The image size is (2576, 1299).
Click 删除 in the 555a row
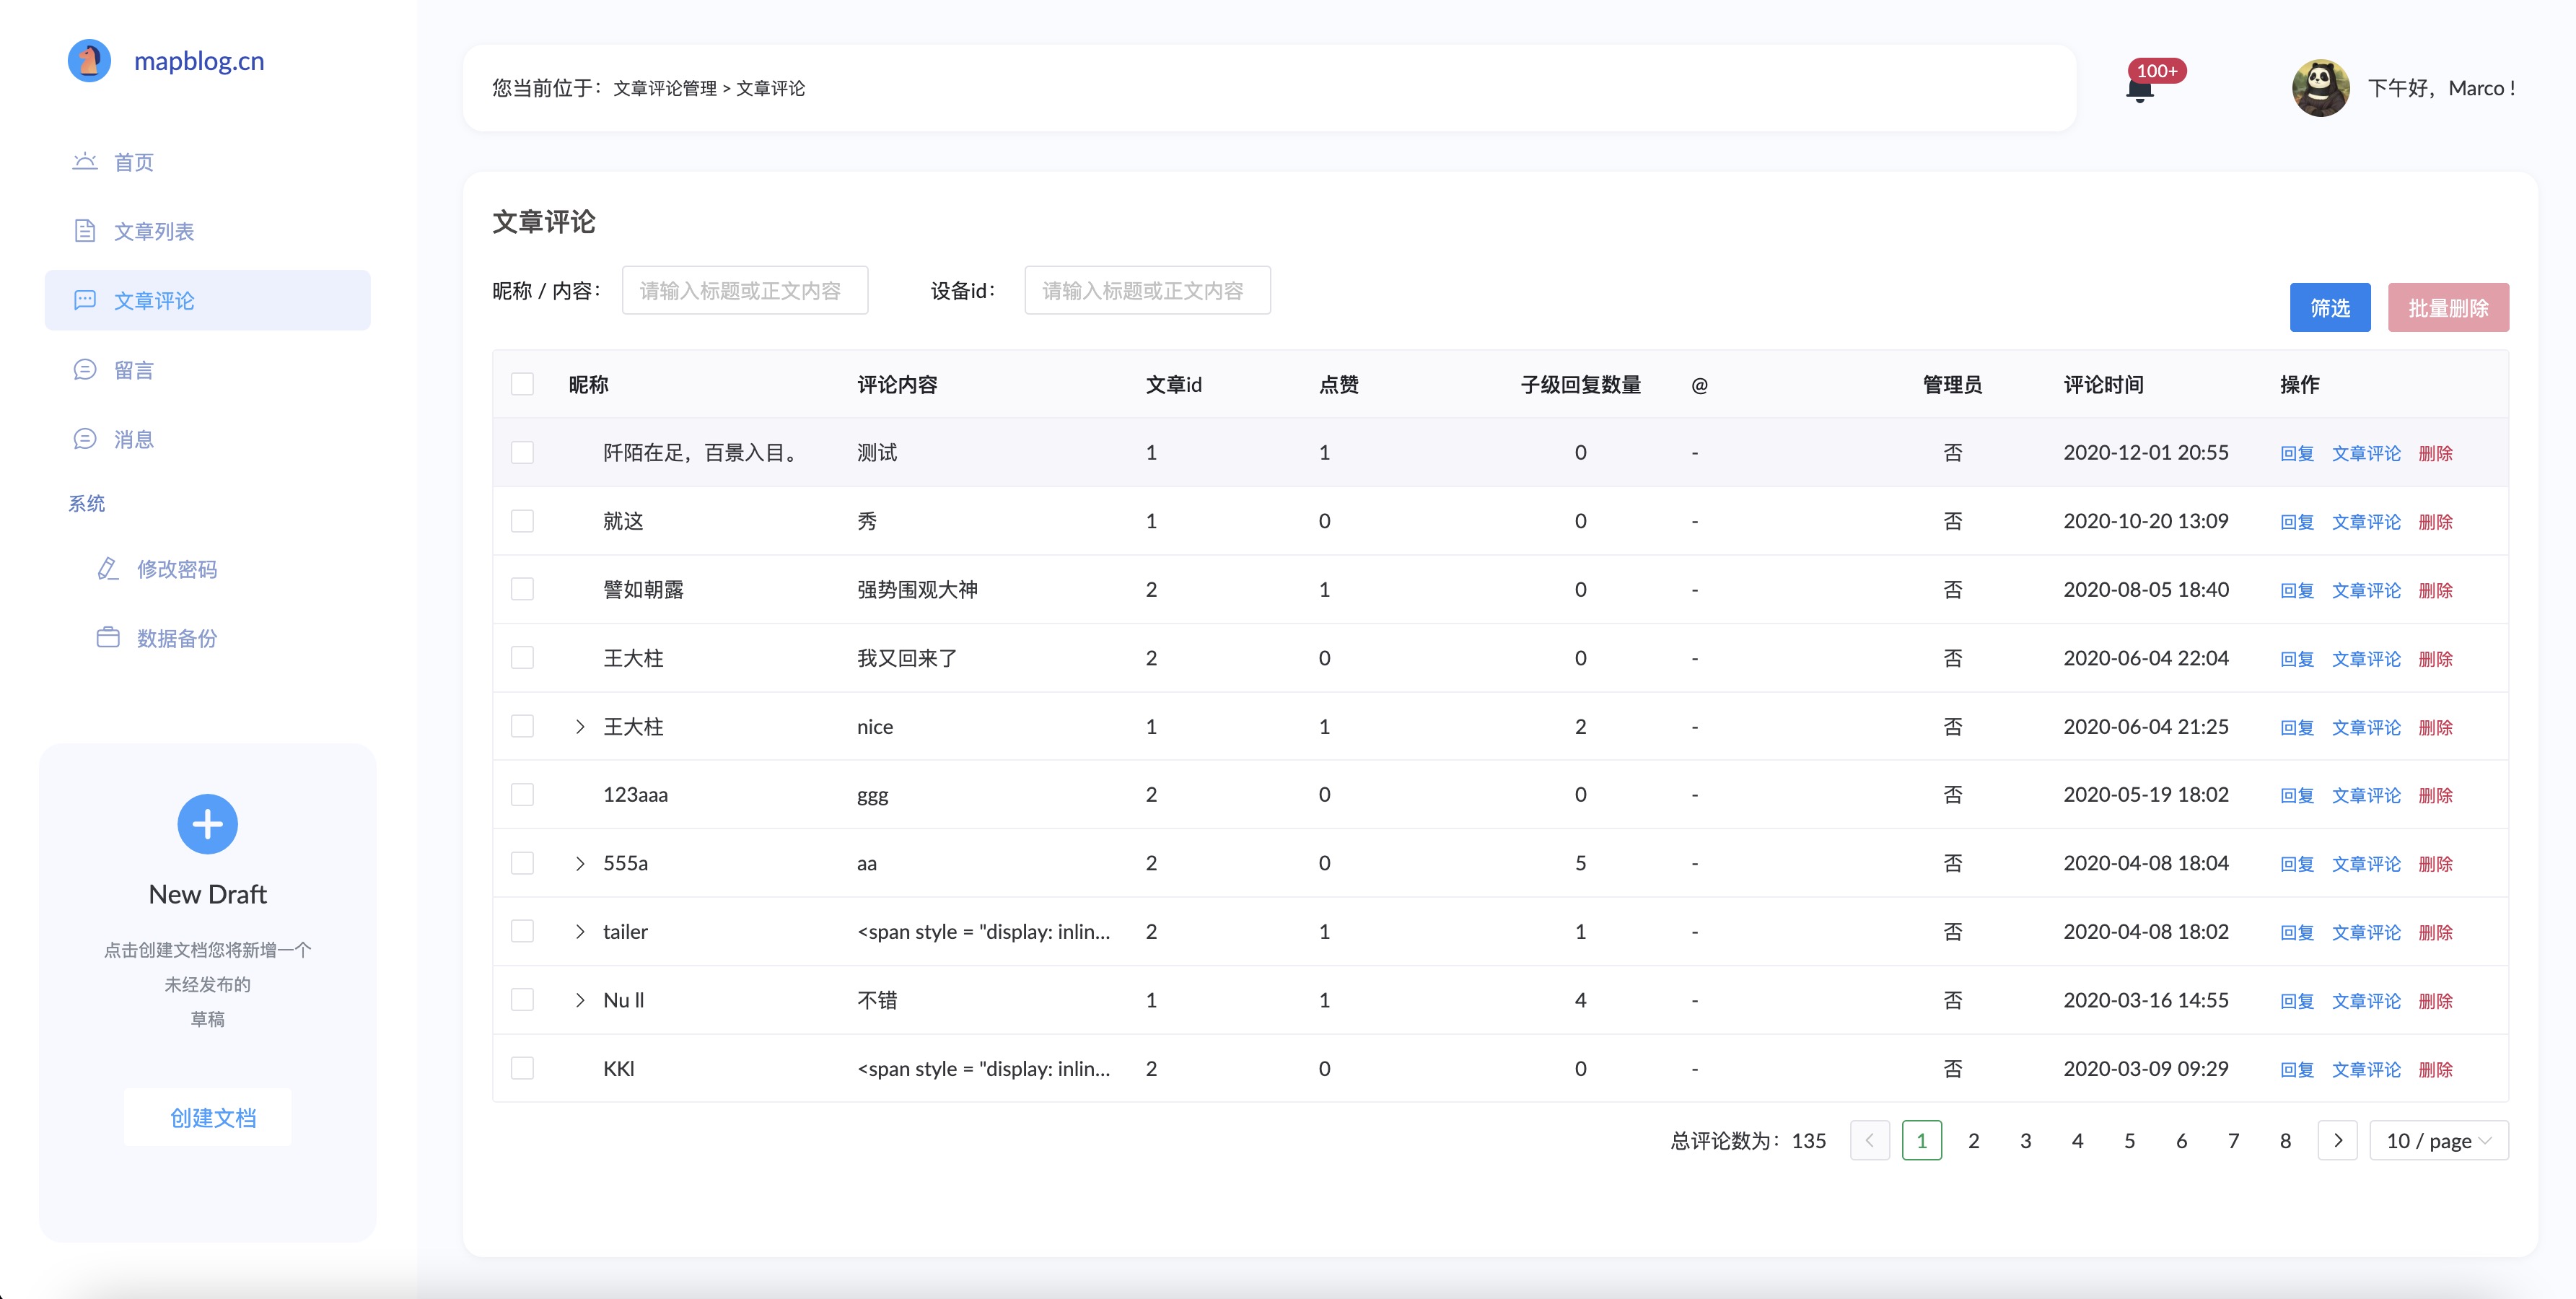(x=2435, y=864)
